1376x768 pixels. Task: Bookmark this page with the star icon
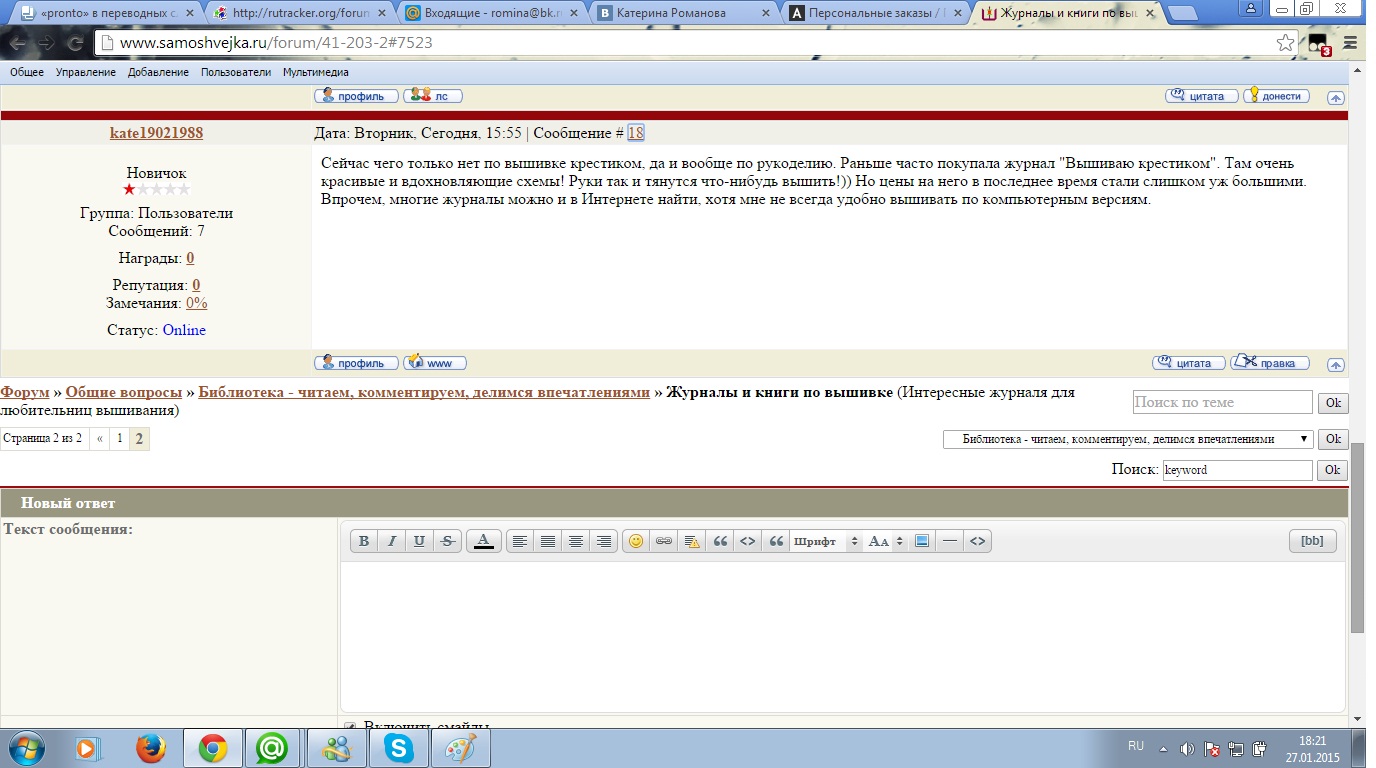pos(1286,43)
